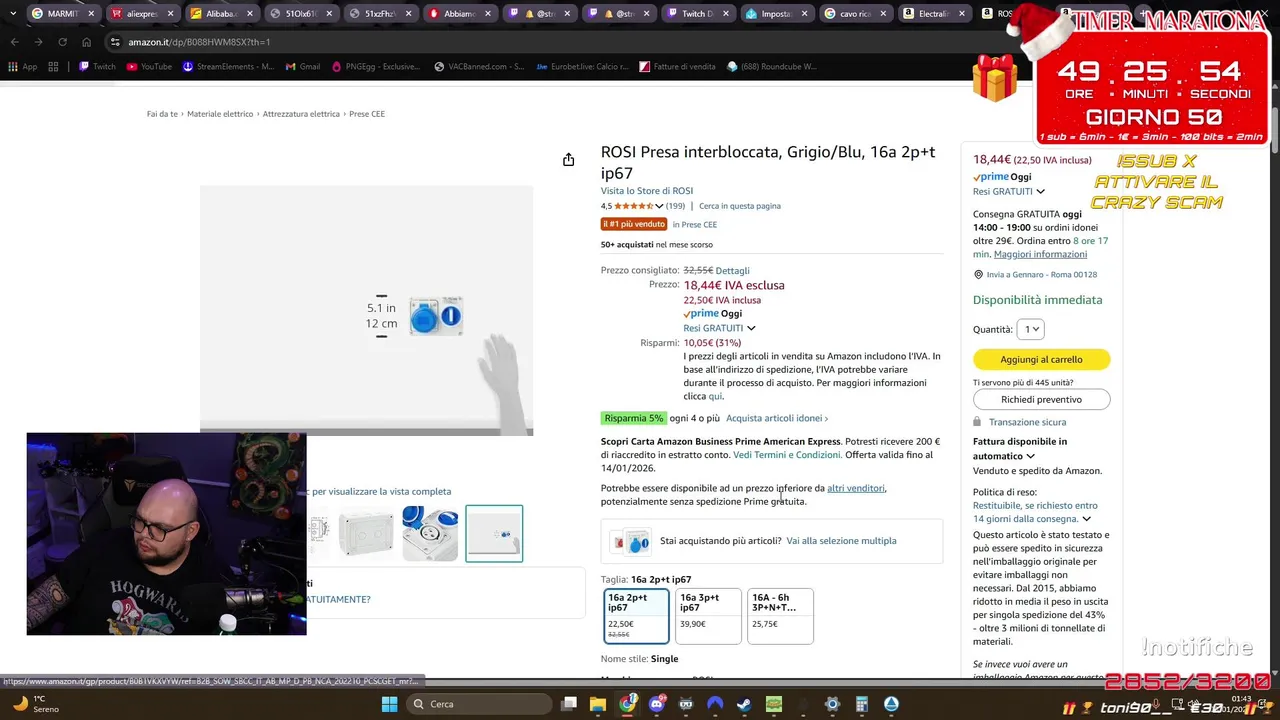
Task: Switch to the cavo rica tab
Action: click(855, 14)
